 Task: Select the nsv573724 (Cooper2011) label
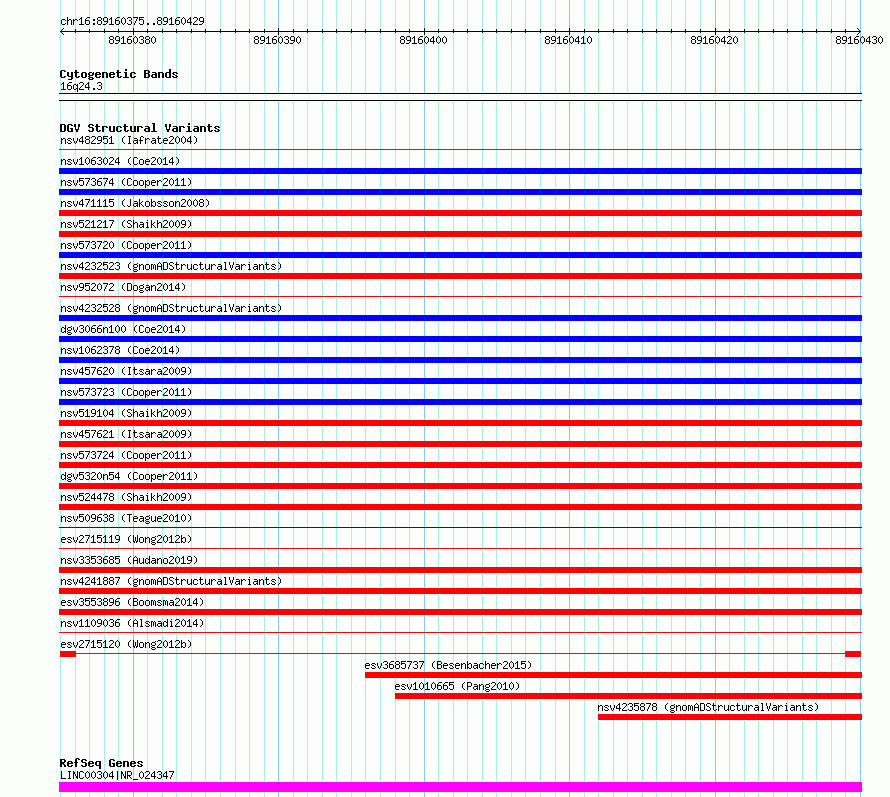tap(126, 455)
